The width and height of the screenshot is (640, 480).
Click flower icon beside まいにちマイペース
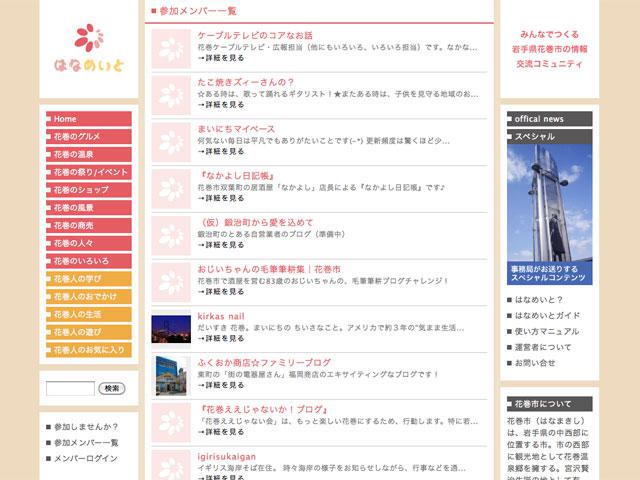click(x=171, y=142)
